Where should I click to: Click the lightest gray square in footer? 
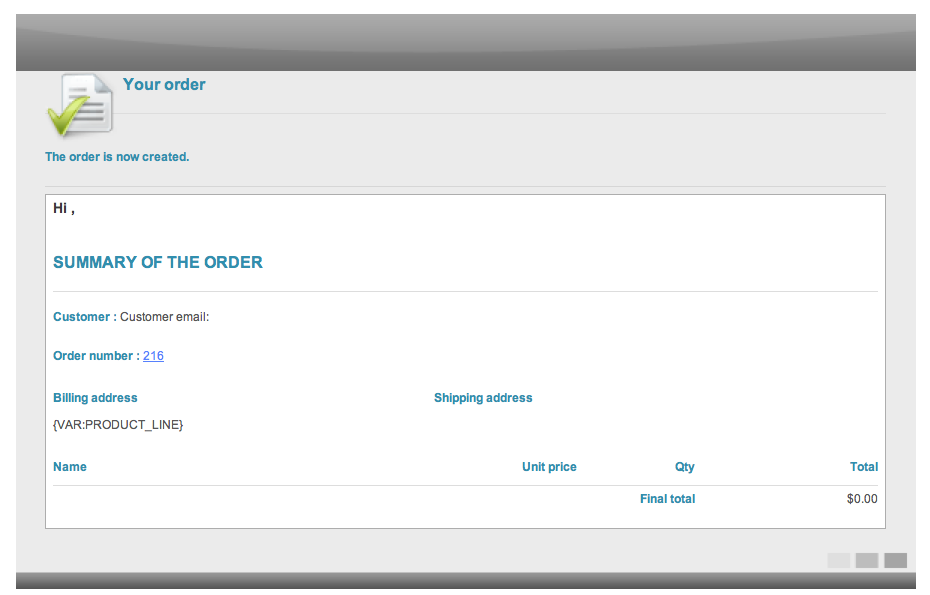pyautogui.click(x=839, y=560)
